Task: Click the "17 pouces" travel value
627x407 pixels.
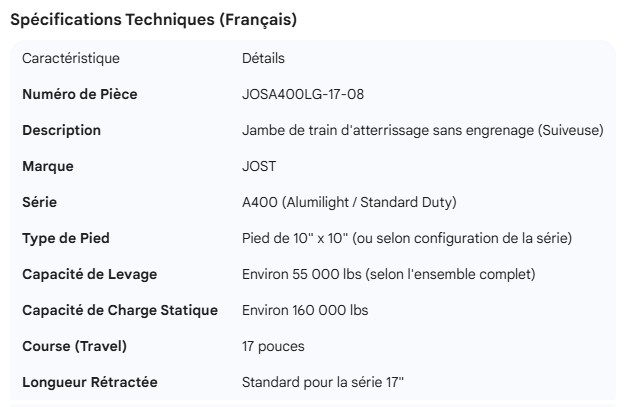Action: click(x=273, y=347)
